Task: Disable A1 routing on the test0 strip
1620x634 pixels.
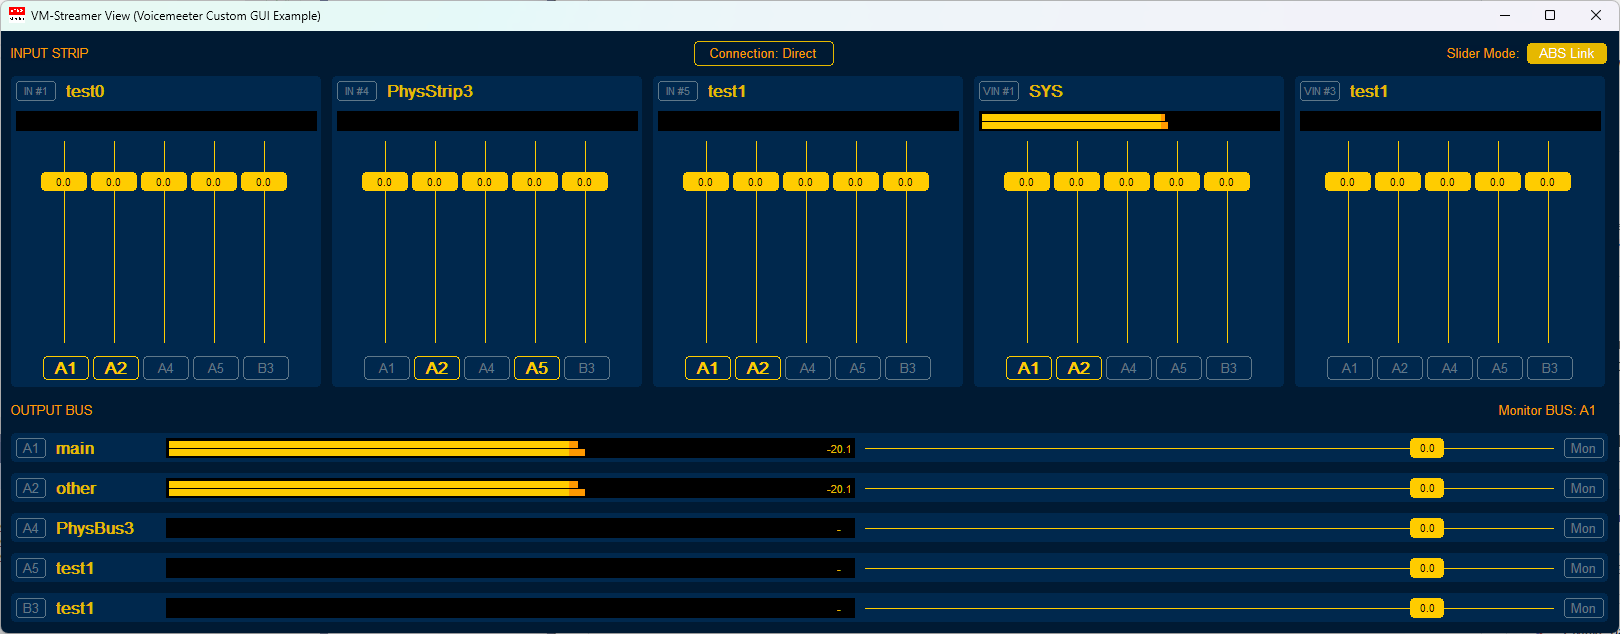Action: click(x=66, y=368)
